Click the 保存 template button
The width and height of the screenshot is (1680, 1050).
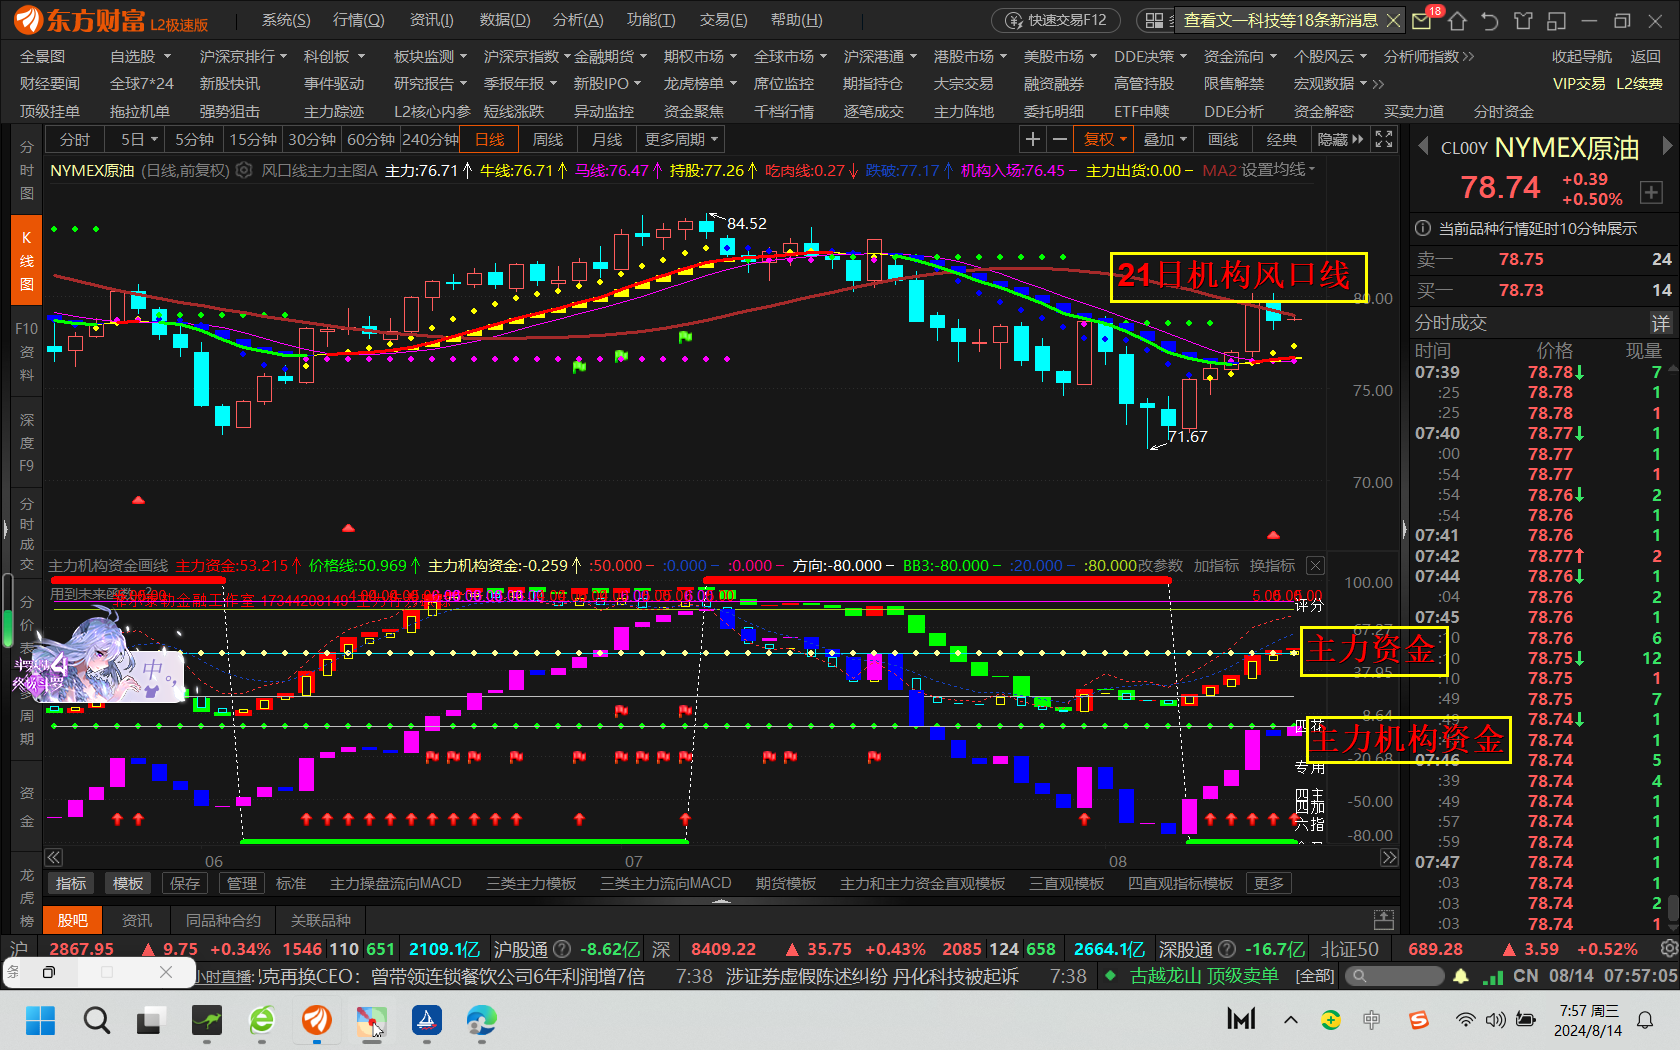coord(185,884)
